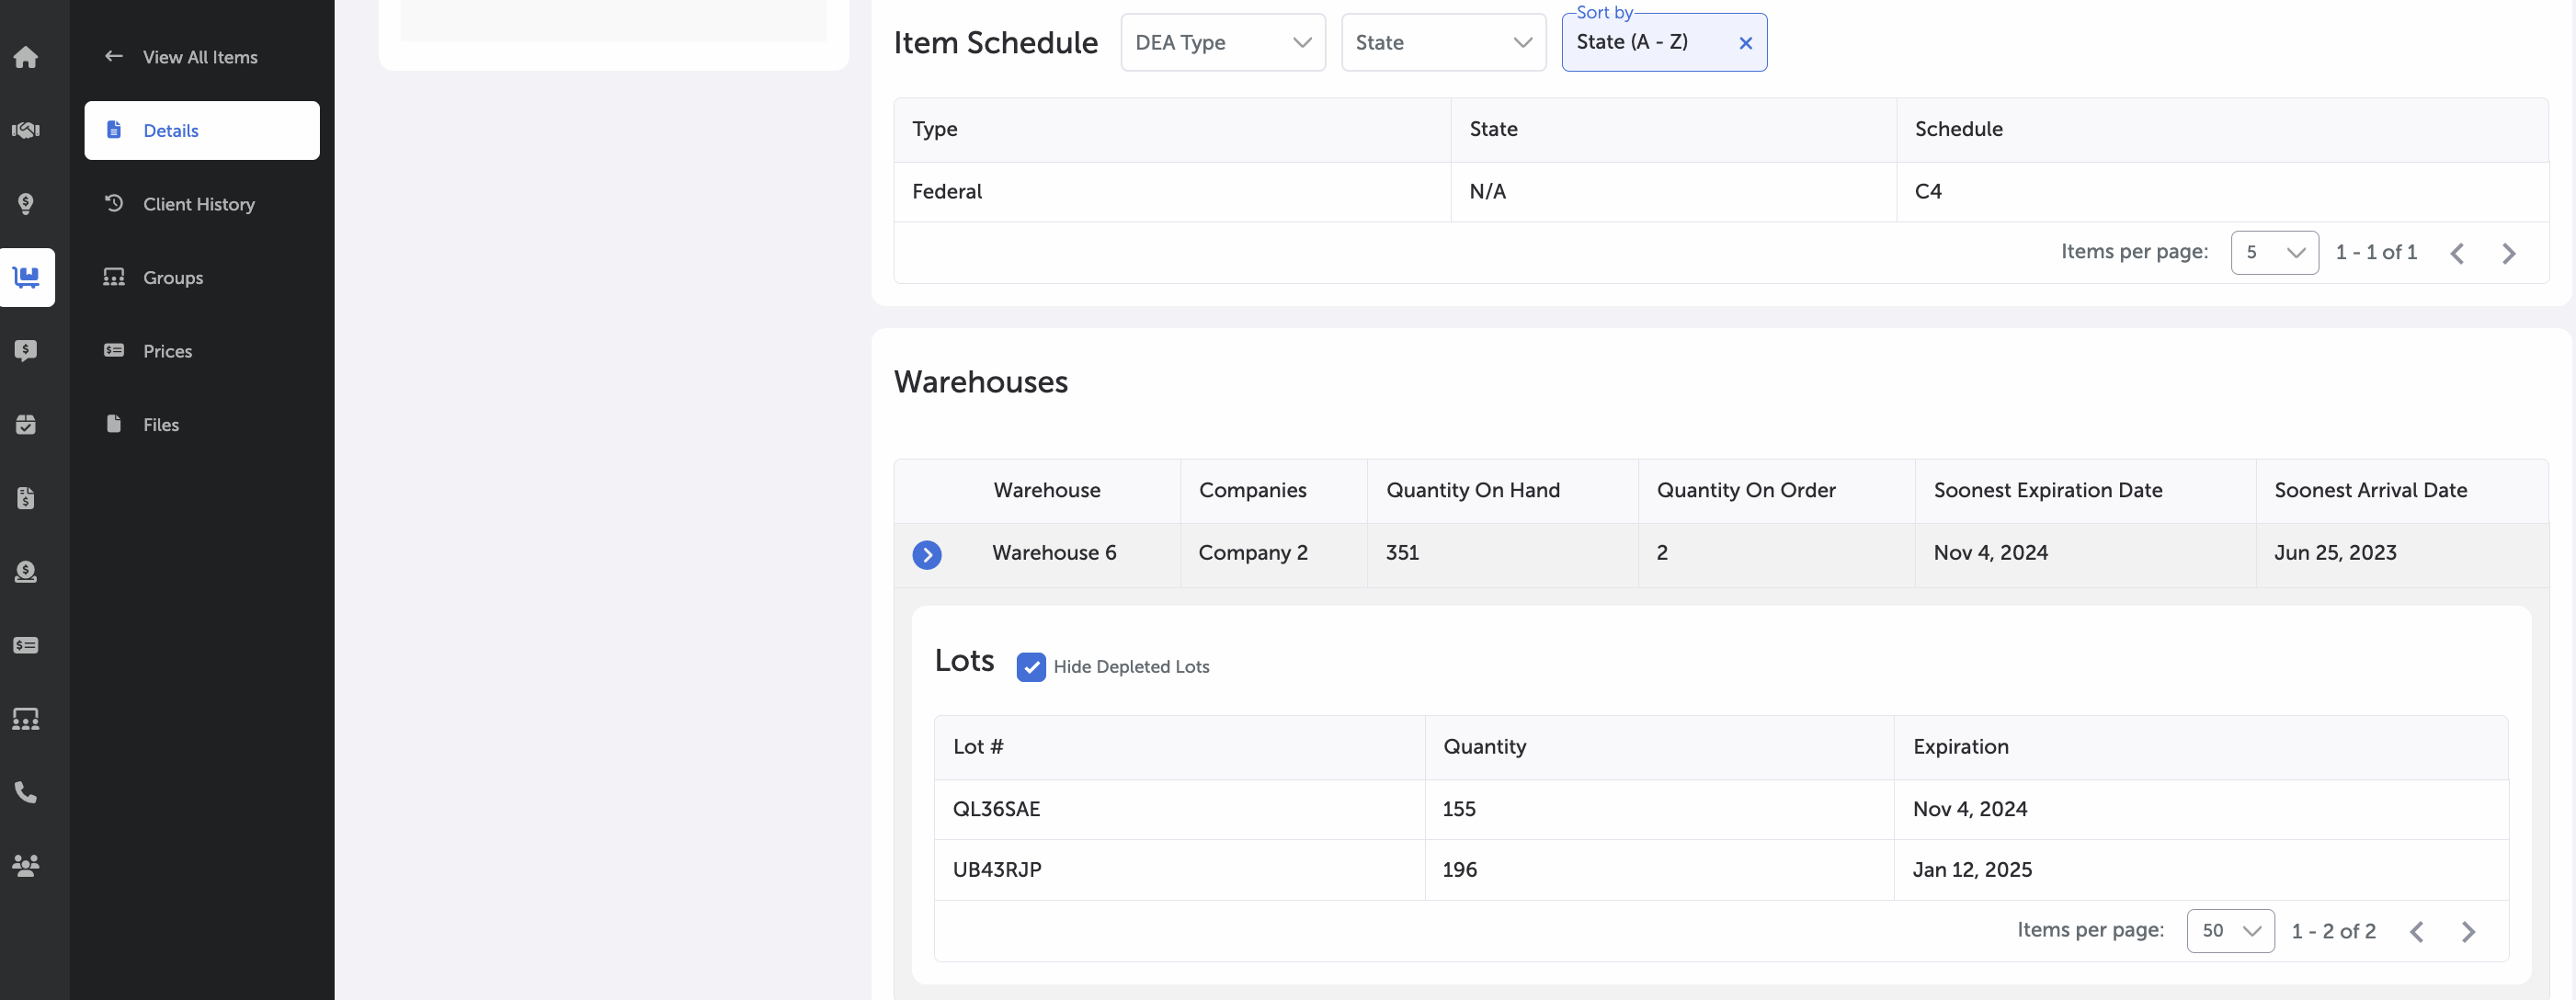Select the Jun 25, 2023 arrival date
The image size is (2576, 1000).
click(2335, 553)
